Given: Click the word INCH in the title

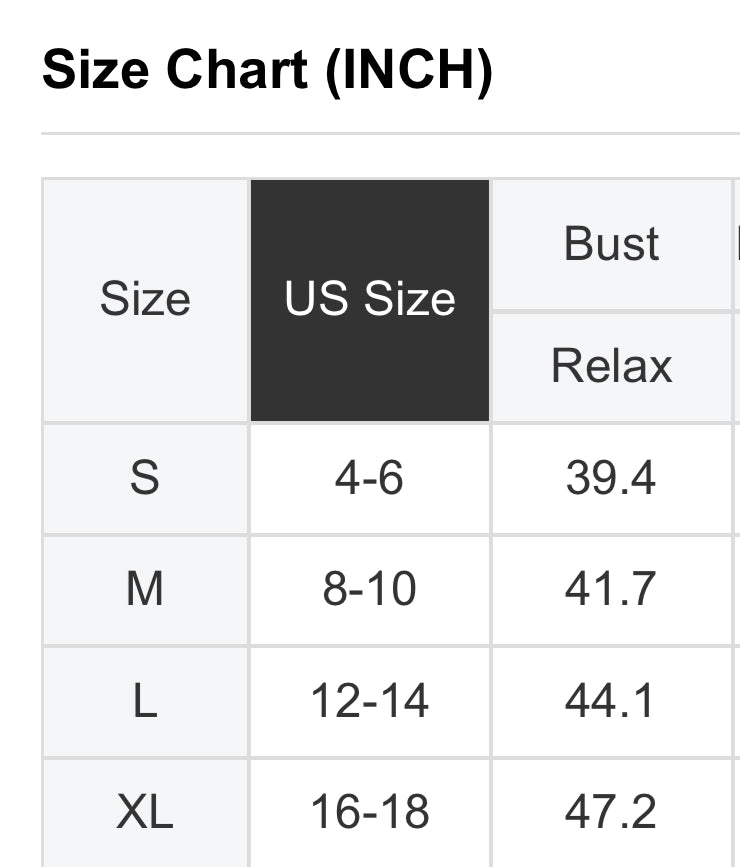Looking at the screenshot, I should (x=410, y=70).
